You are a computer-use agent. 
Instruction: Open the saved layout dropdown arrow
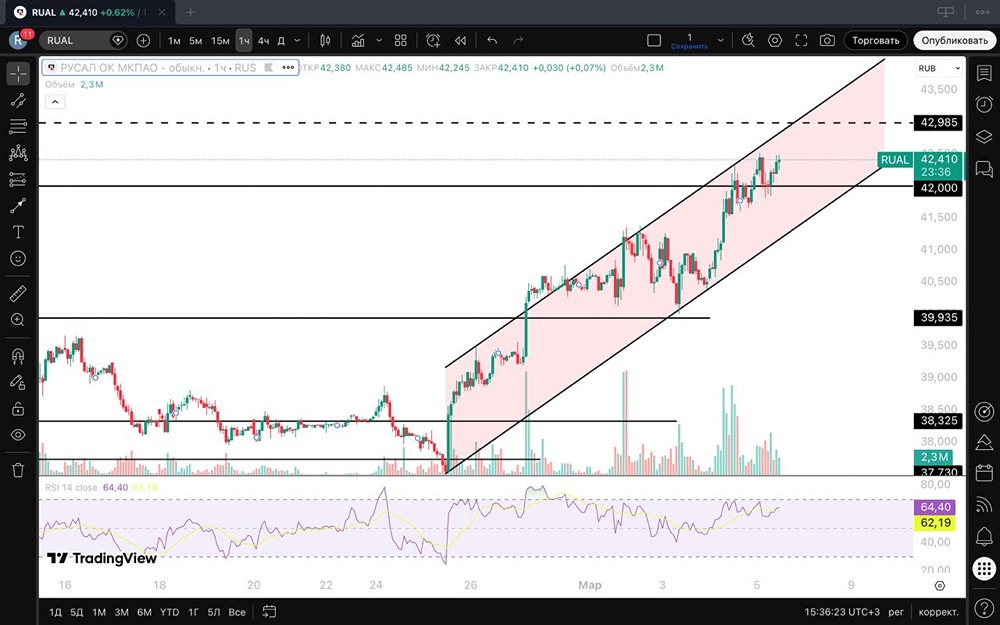721,41
